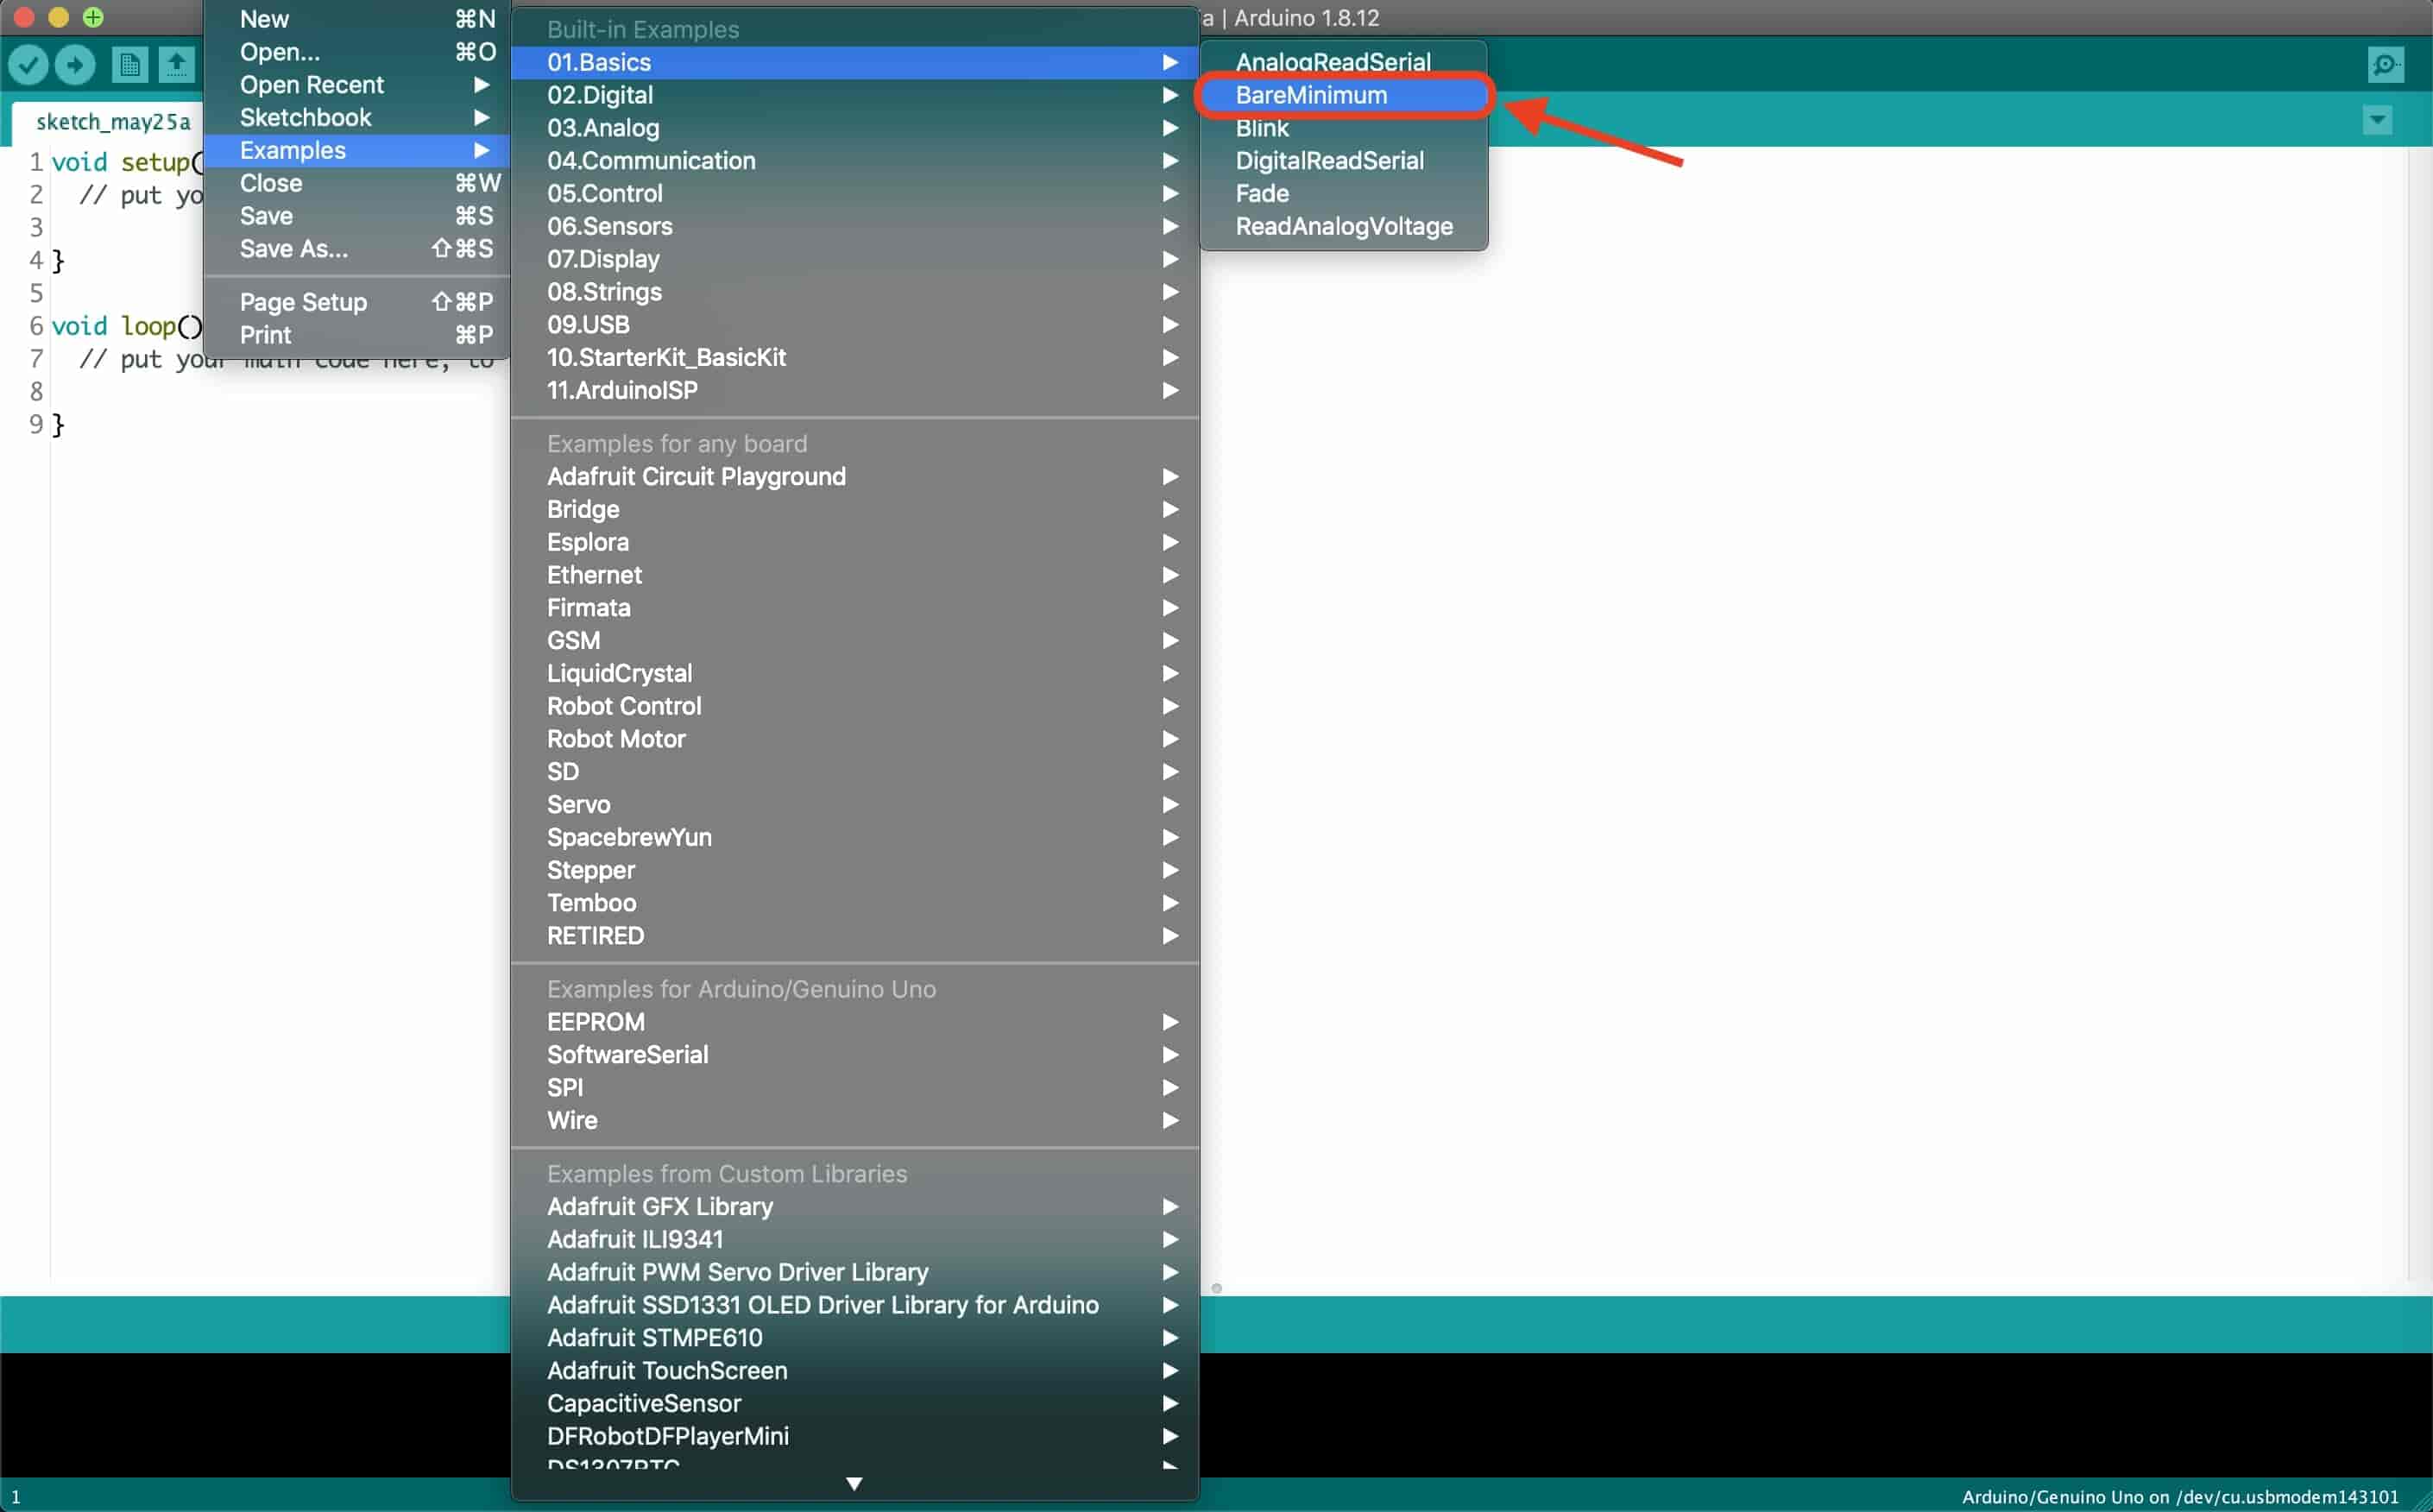Open Adafruit PWM Servo Driver Library examples
Image resolution: width=2433 pixels, height=1512 pixels.
(855, 1273)
